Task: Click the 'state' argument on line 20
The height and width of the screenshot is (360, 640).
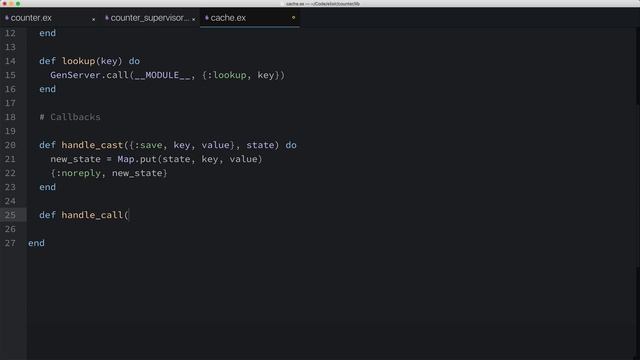Action: pos(260,145)
